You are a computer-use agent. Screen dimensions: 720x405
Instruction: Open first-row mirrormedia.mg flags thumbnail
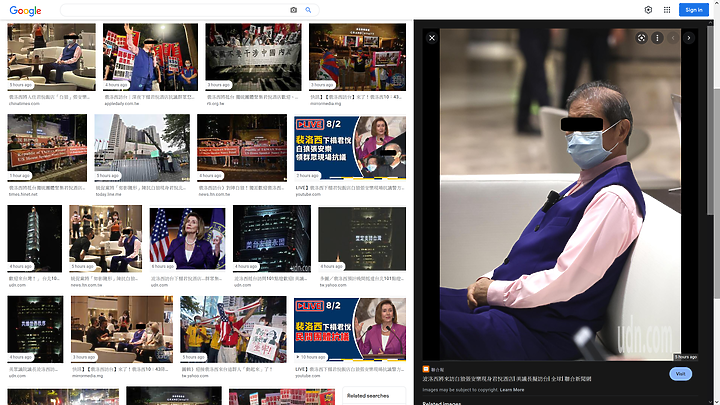357,57
